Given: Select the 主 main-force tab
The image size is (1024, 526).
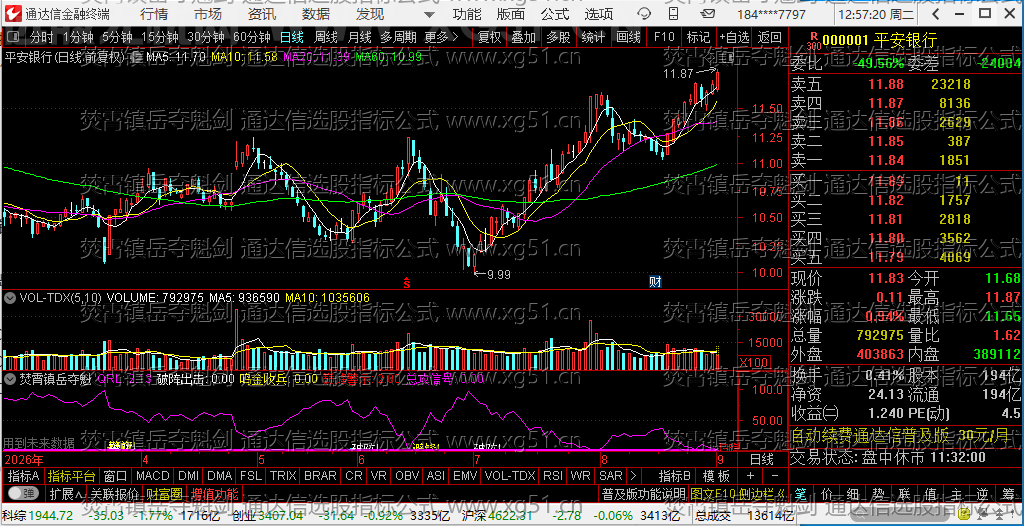Looking at the screenshot, I should coord(956,493).
